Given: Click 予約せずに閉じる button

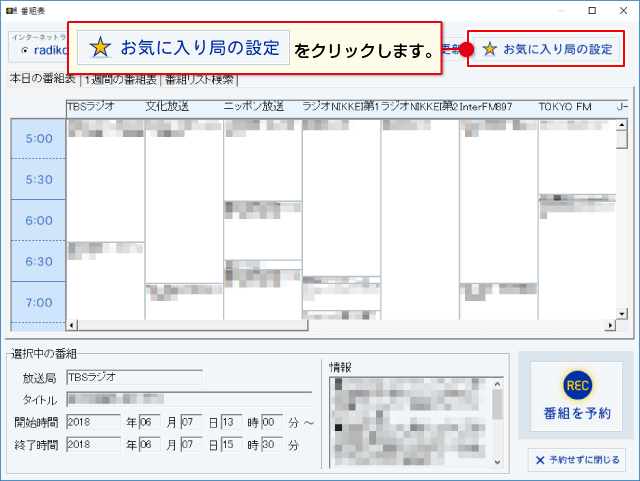Looking at the screenshot, I should [x=577, y=460].
